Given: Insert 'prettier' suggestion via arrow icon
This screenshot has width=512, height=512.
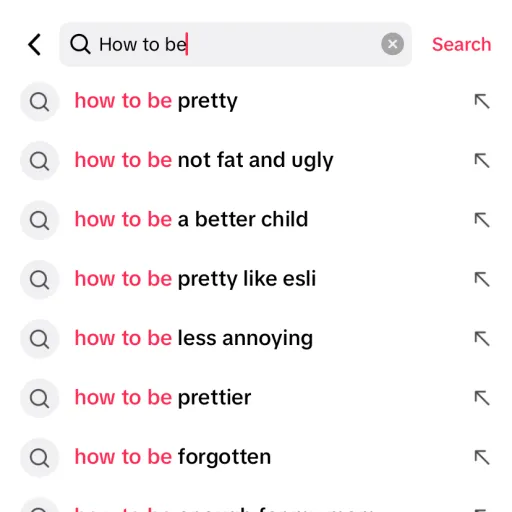Looking at the screenshot, I should 482,398.
